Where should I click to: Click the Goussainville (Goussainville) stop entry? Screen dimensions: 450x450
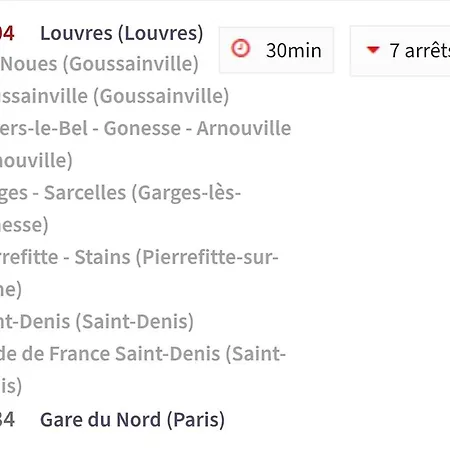(x=114, y=96)
